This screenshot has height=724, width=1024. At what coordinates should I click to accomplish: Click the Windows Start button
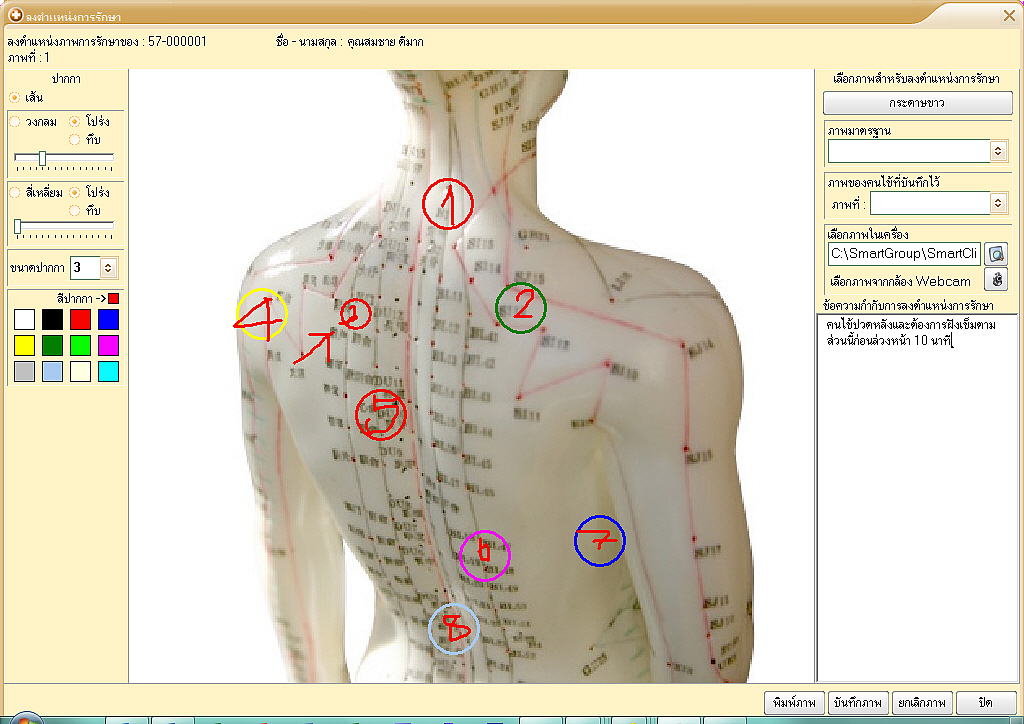coord(25,718)
